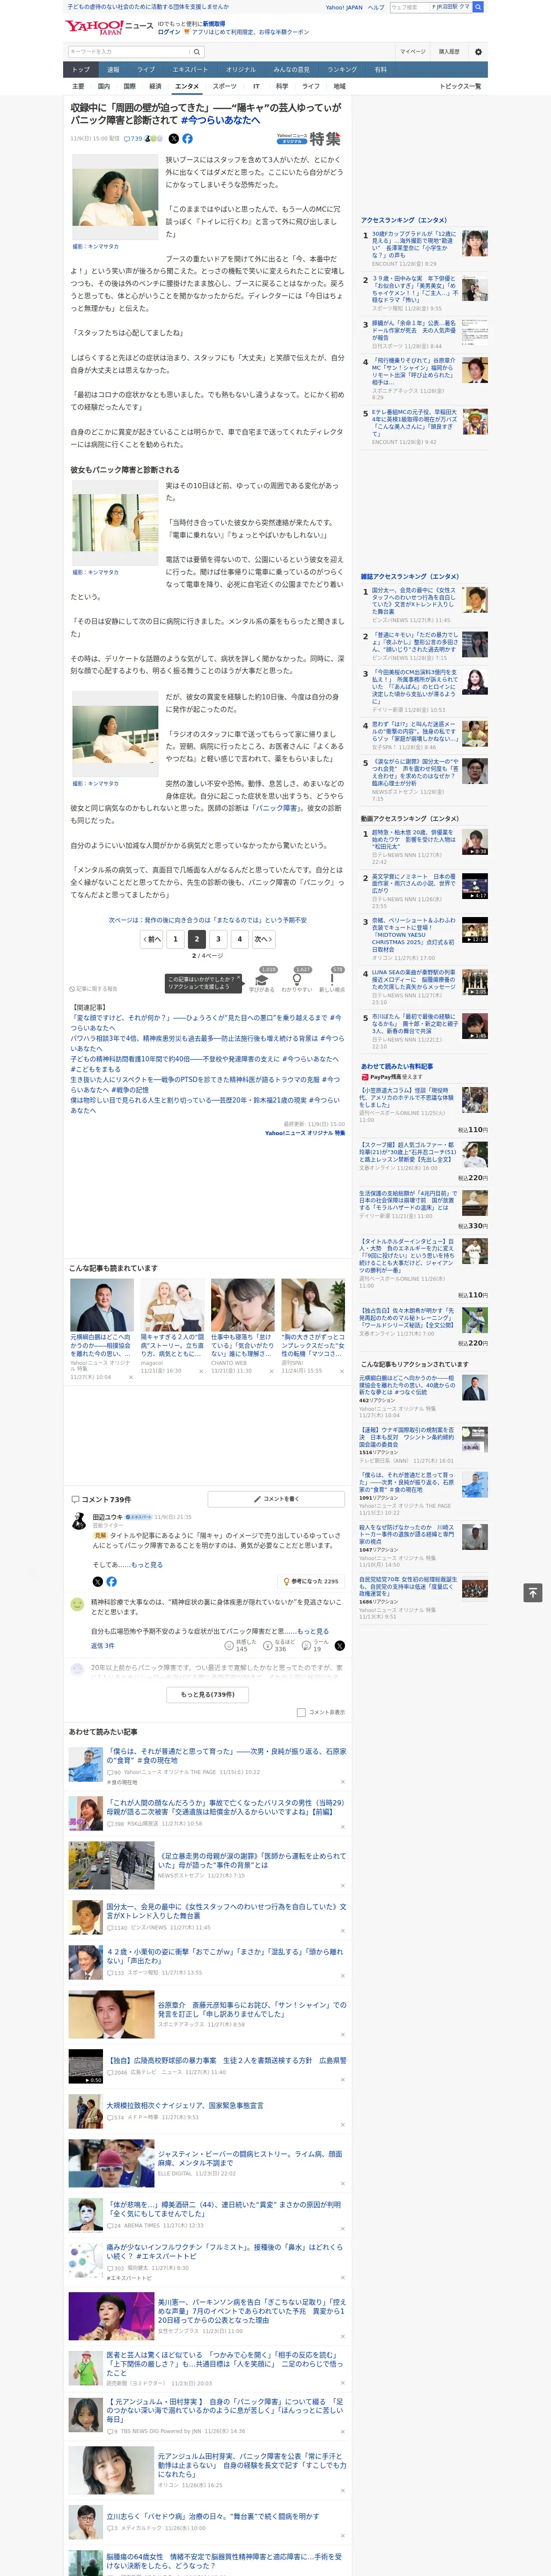Click the blue web search magnifier button
551x2576 pixels.
click(478, 7)
